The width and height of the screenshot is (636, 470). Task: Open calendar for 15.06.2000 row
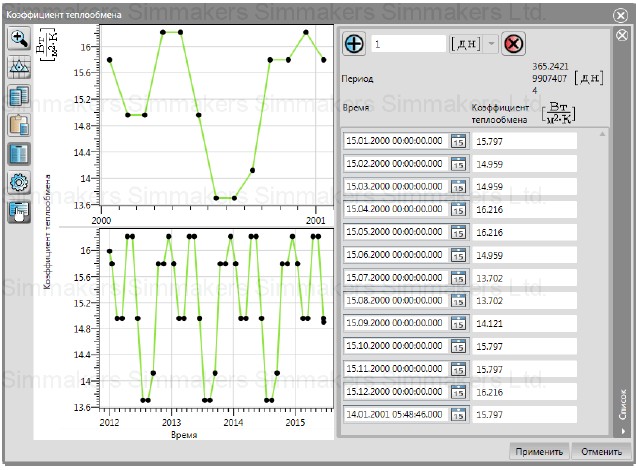458,255
